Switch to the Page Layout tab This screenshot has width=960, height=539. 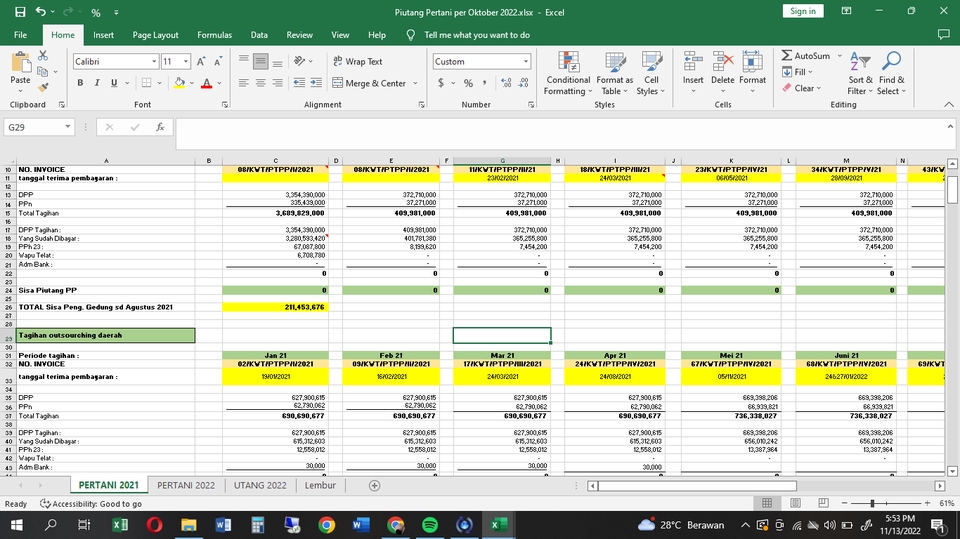point(155,35)
